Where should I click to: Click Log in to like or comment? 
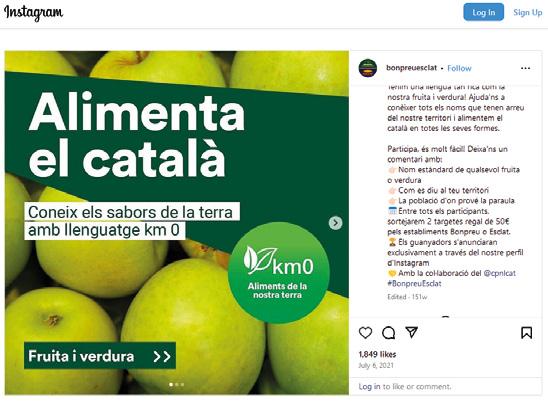point(369,387)
